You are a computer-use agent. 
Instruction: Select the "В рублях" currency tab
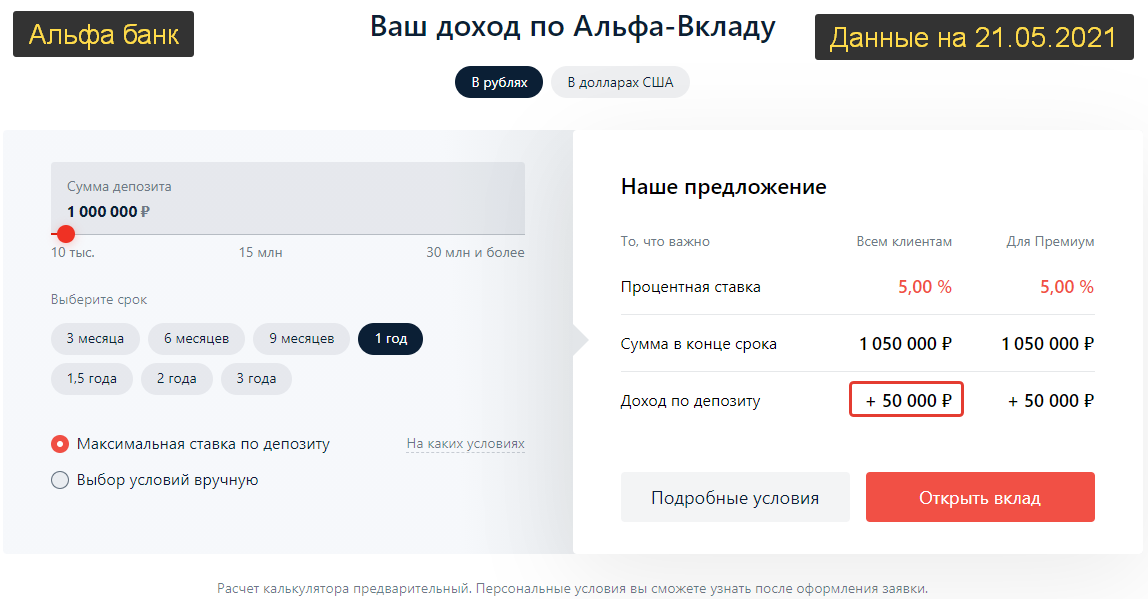click(498, 82)
